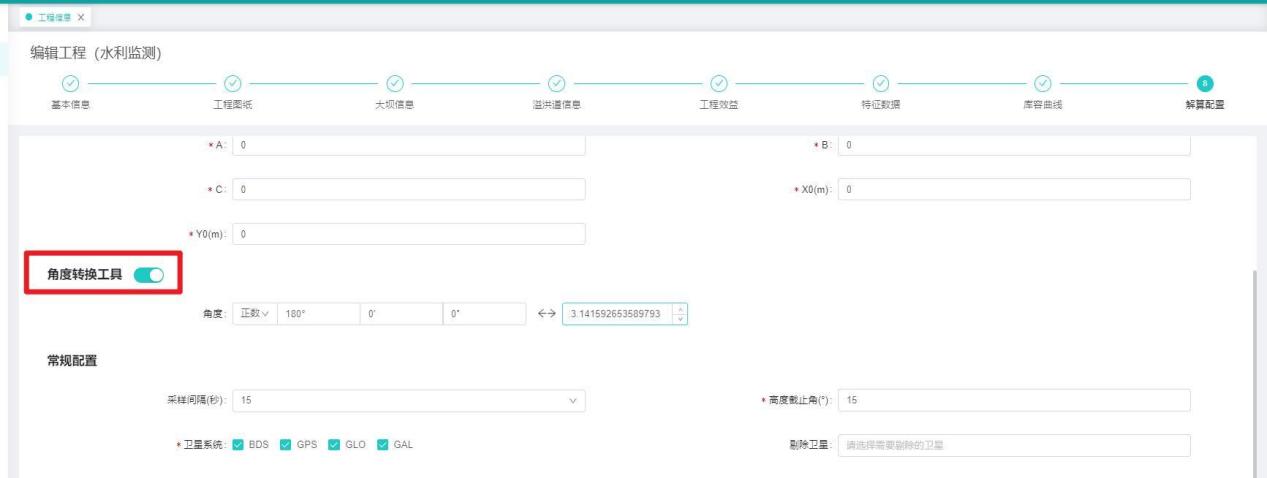
Task: Select the 工程效益 step checkmark icon
Action: pyautogui.click(x=718, y=84)
